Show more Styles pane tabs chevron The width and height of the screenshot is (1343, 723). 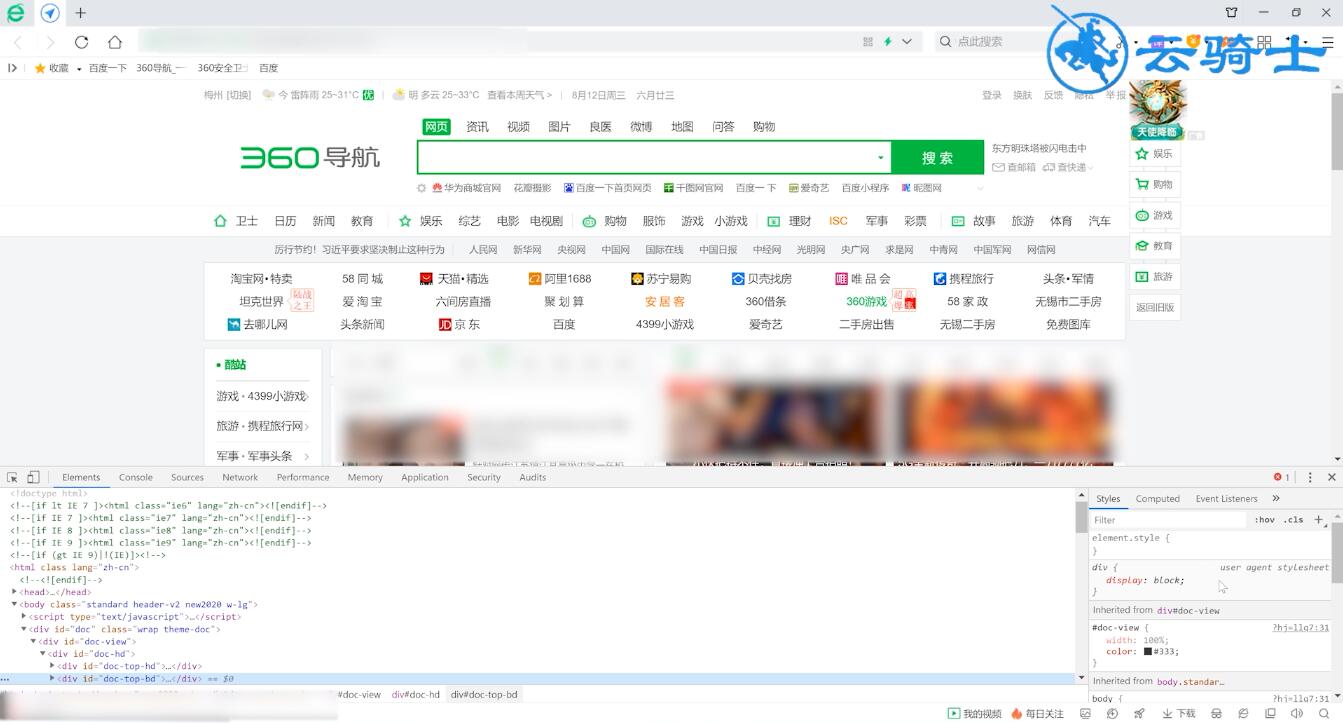(1276, 498)
